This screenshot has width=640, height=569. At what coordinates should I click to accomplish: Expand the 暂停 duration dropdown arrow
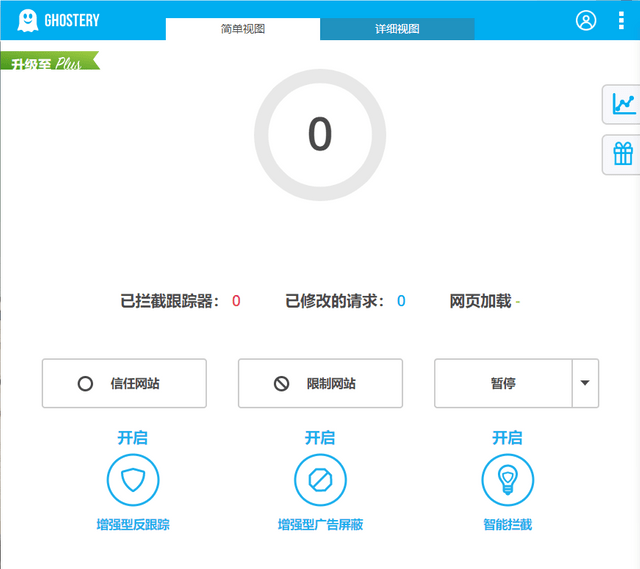pyautogui.click(x=585, y=383)
